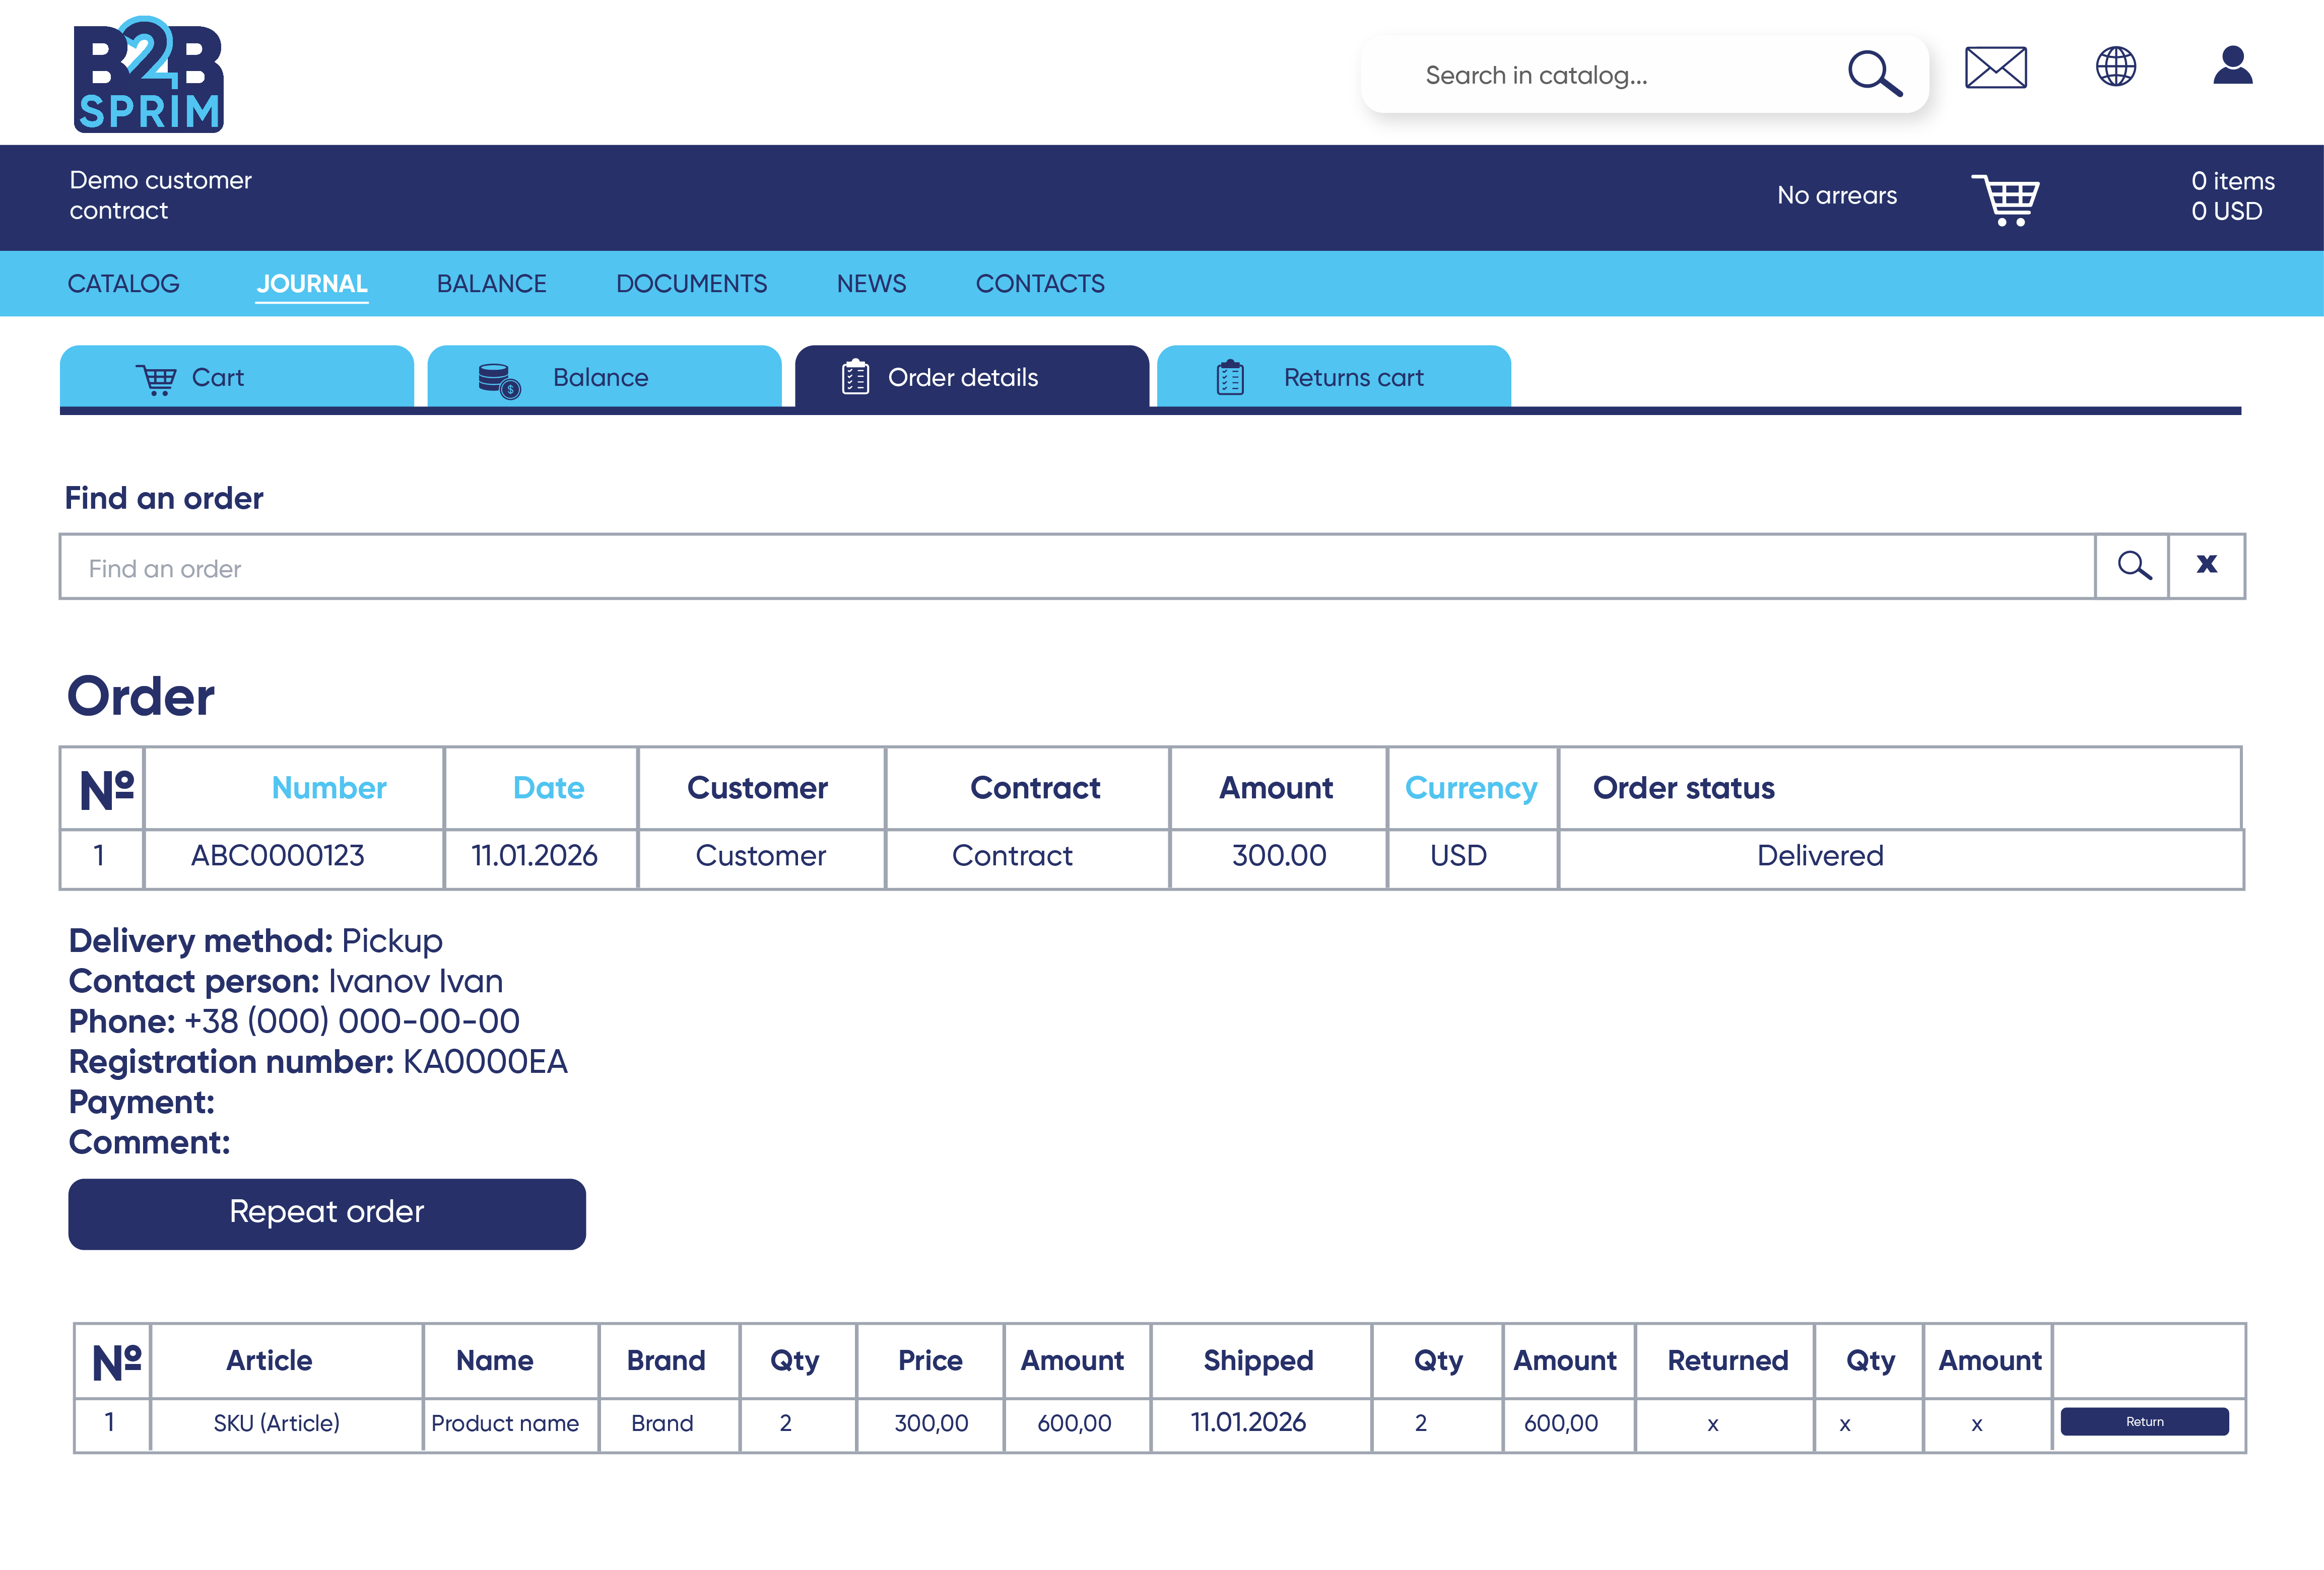Open the DOCUMENTS menu

tap(691, 284)
